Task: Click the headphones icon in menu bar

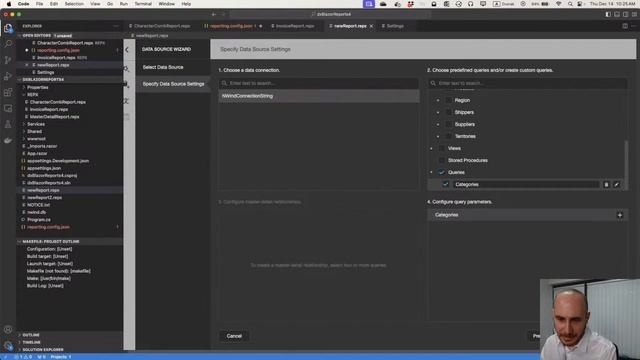Action: 471,4
